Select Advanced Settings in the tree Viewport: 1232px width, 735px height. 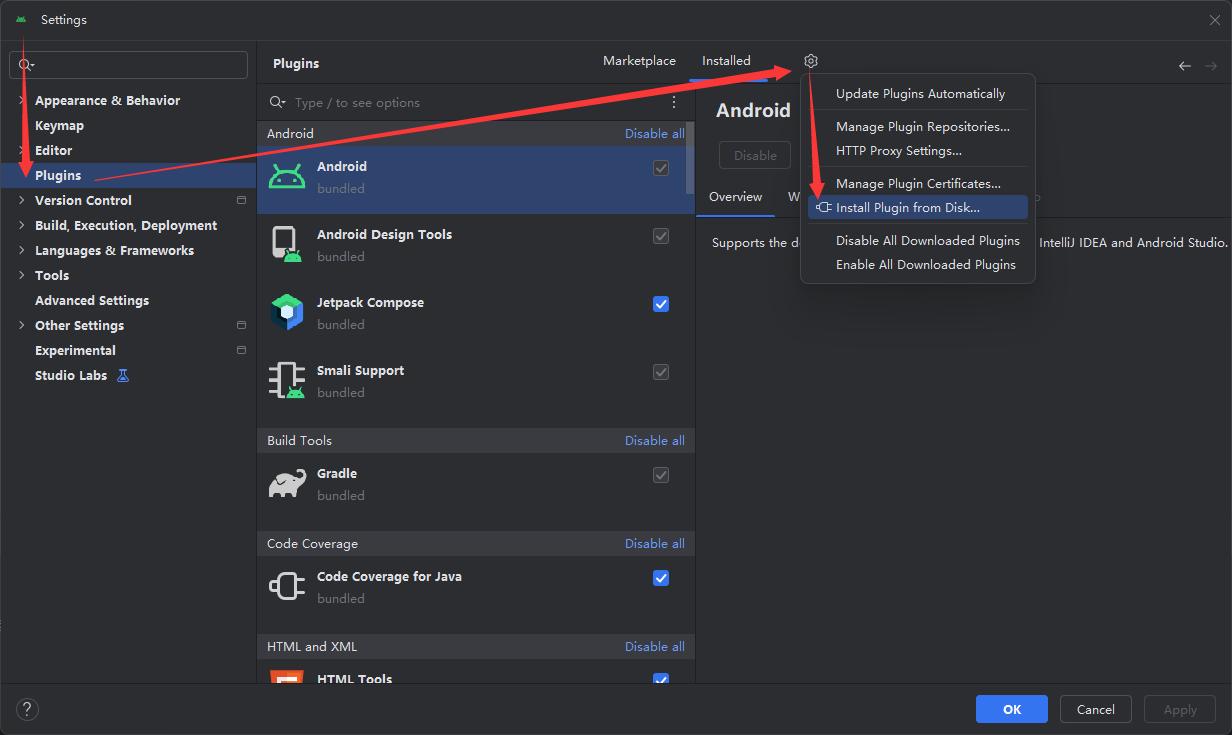point(92,300)
